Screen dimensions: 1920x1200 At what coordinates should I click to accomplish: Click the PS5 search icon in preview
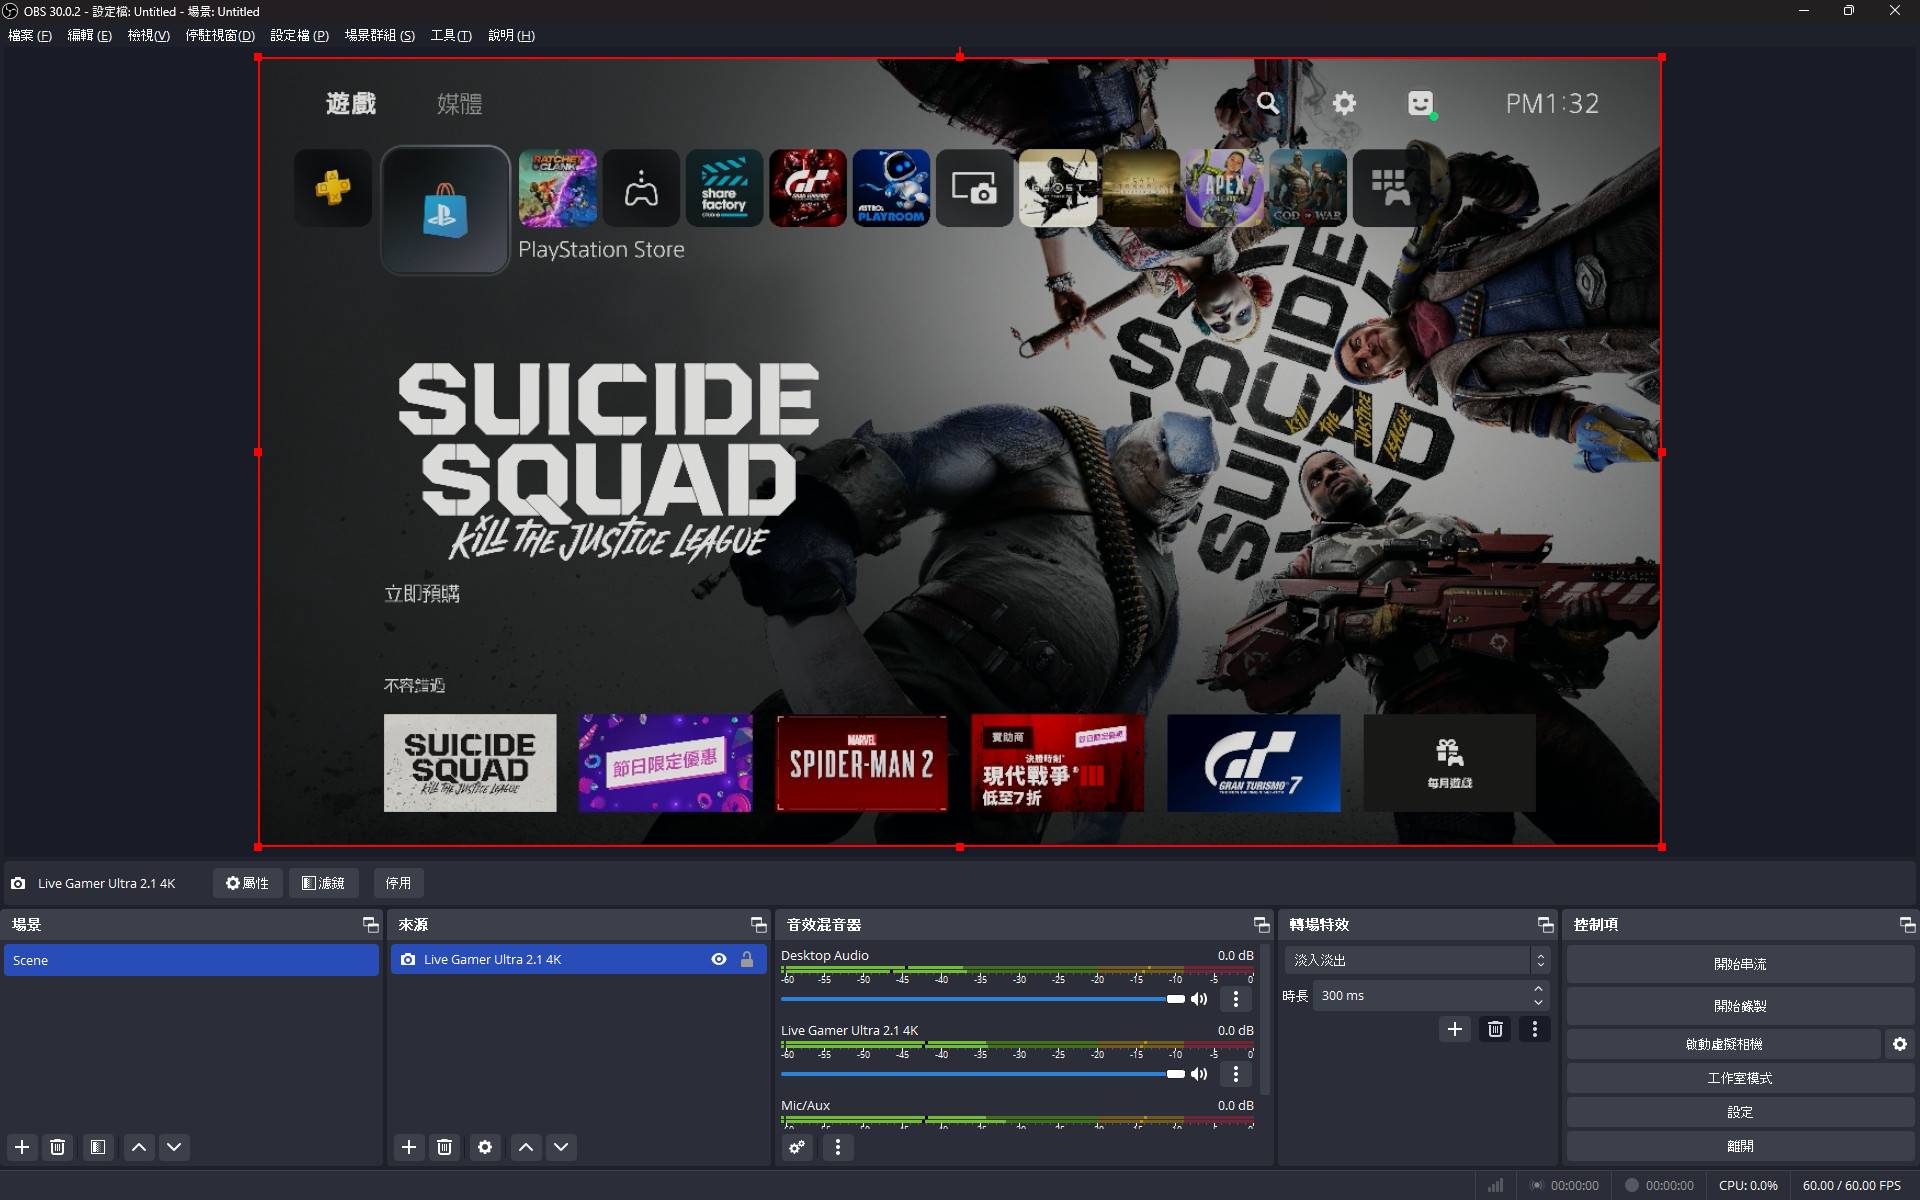pos(1268,103)
